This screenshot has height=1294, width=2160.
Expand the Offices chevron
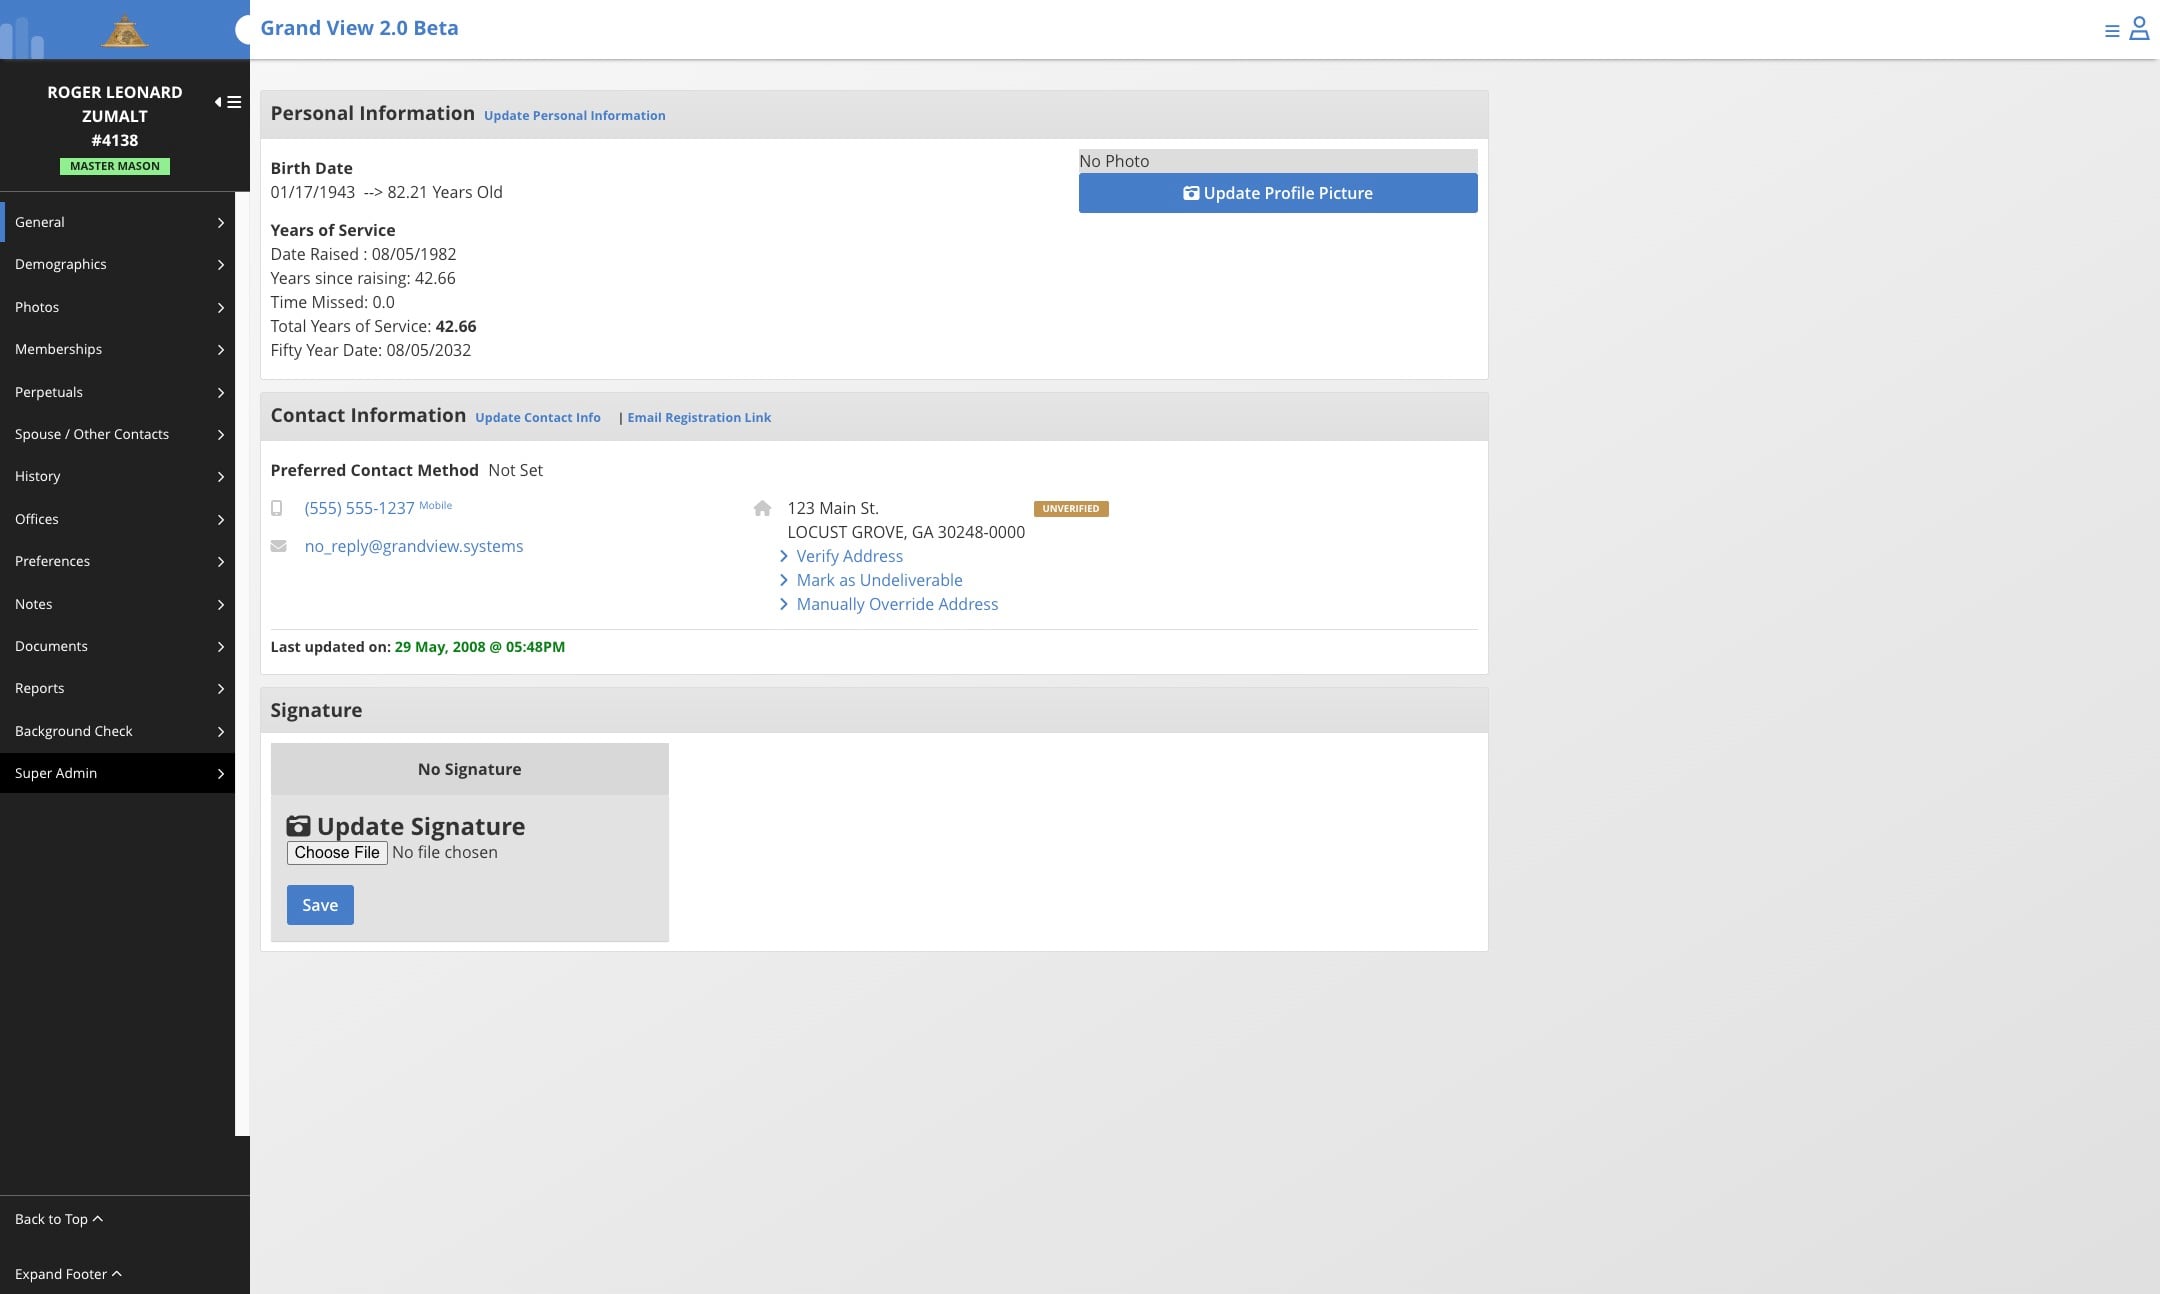tap(221, 520)
